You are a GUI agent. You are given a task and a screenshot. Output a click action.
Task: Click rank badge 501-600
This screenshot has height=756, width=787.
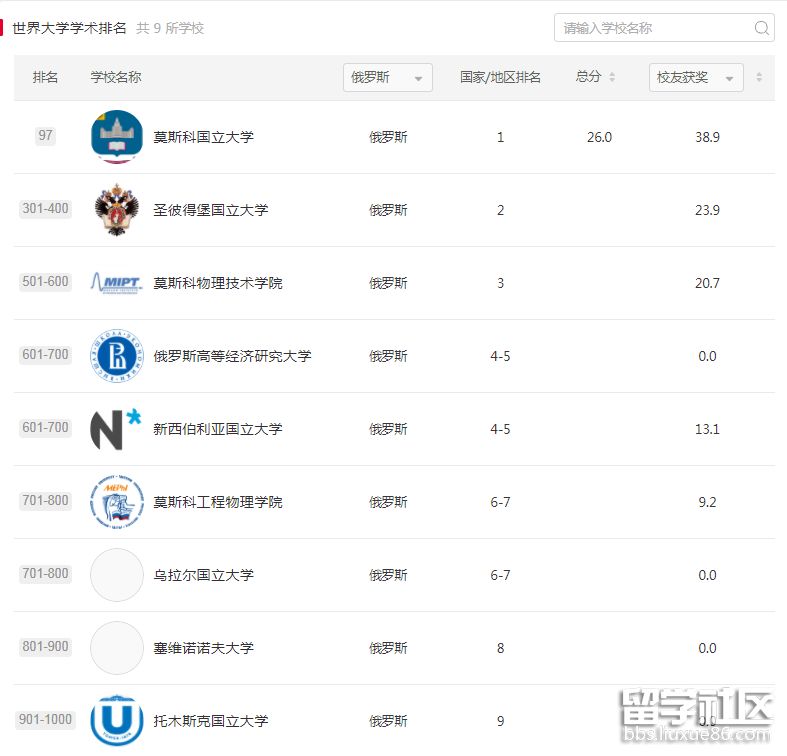click(x=45, y=282)
